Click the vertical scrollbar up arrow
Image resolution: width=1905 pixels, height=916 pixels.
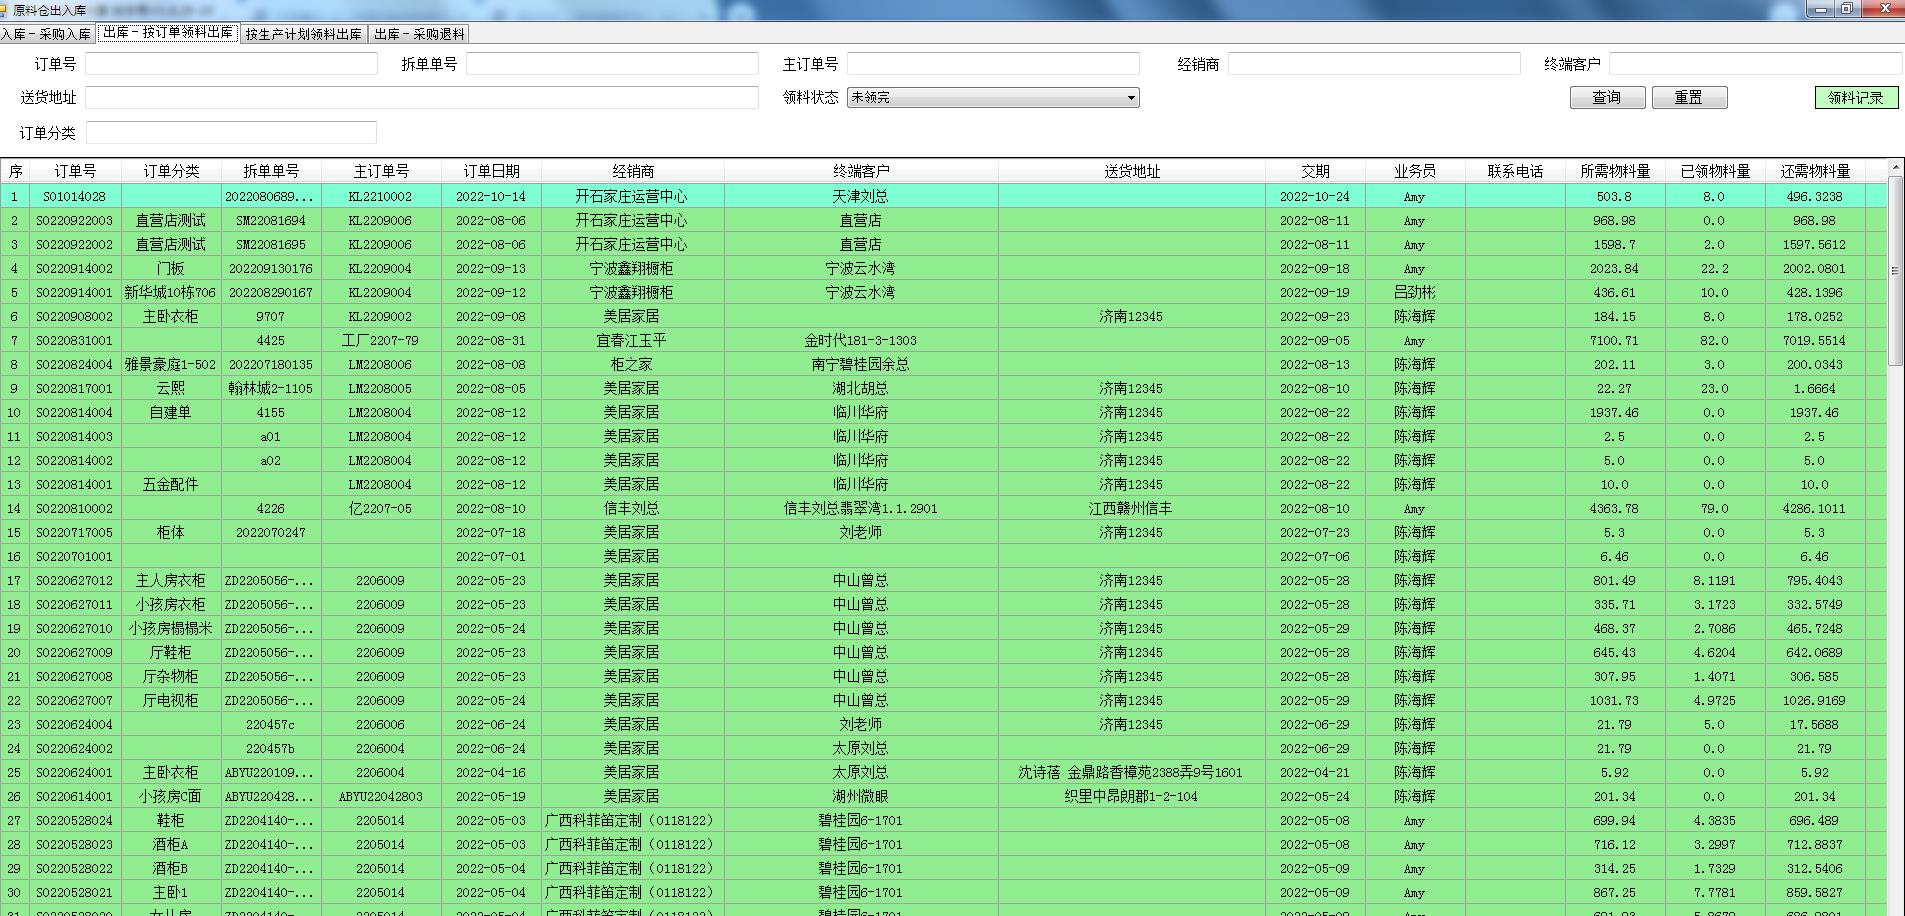click(x=1895, y=167)
